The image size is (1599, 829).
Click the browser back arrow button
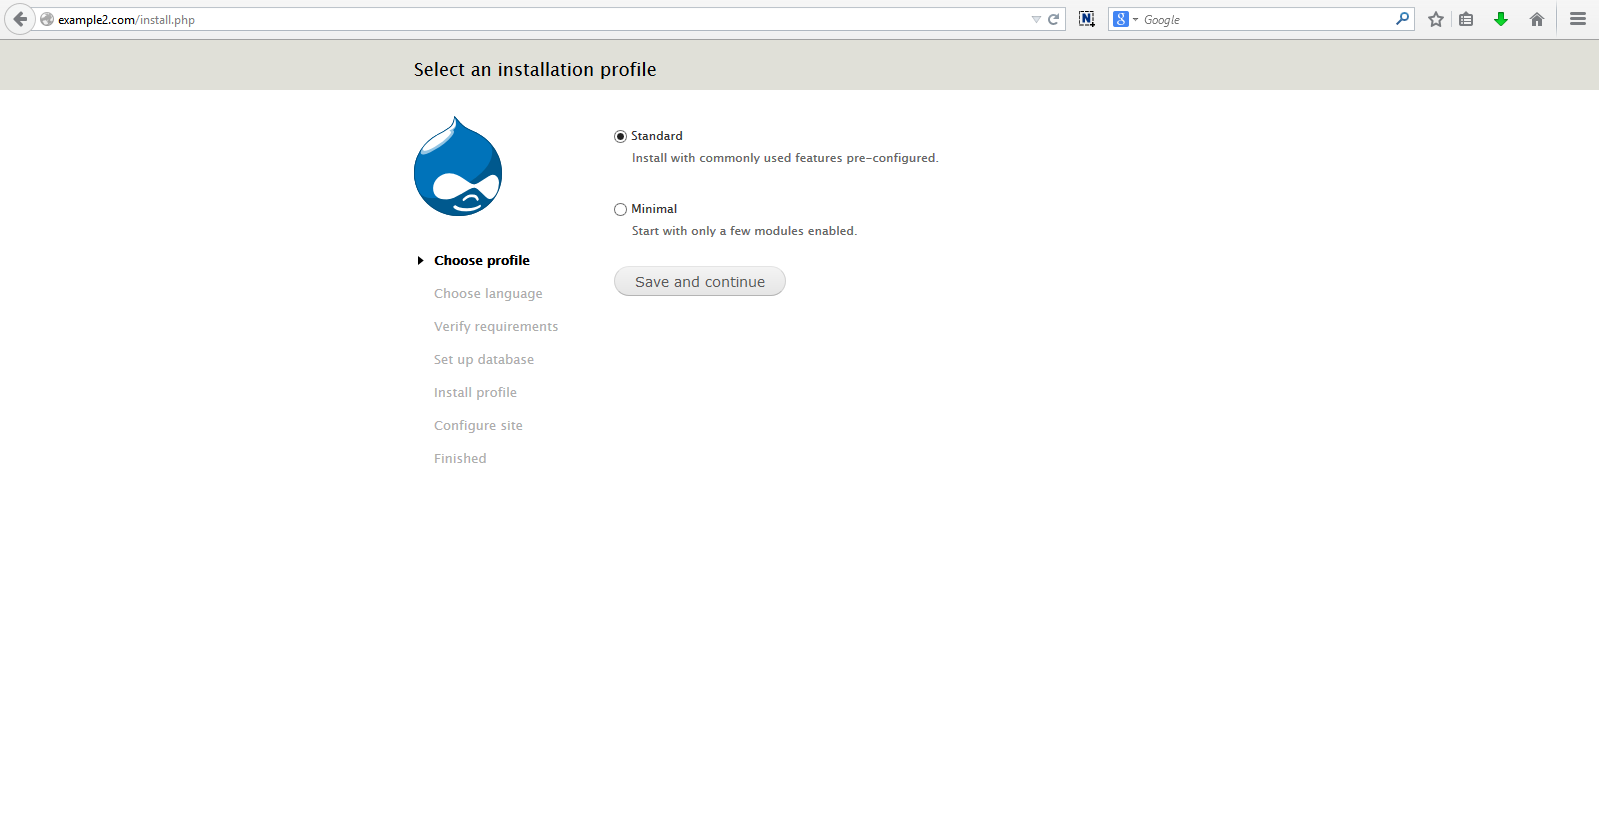coord(20,19)
